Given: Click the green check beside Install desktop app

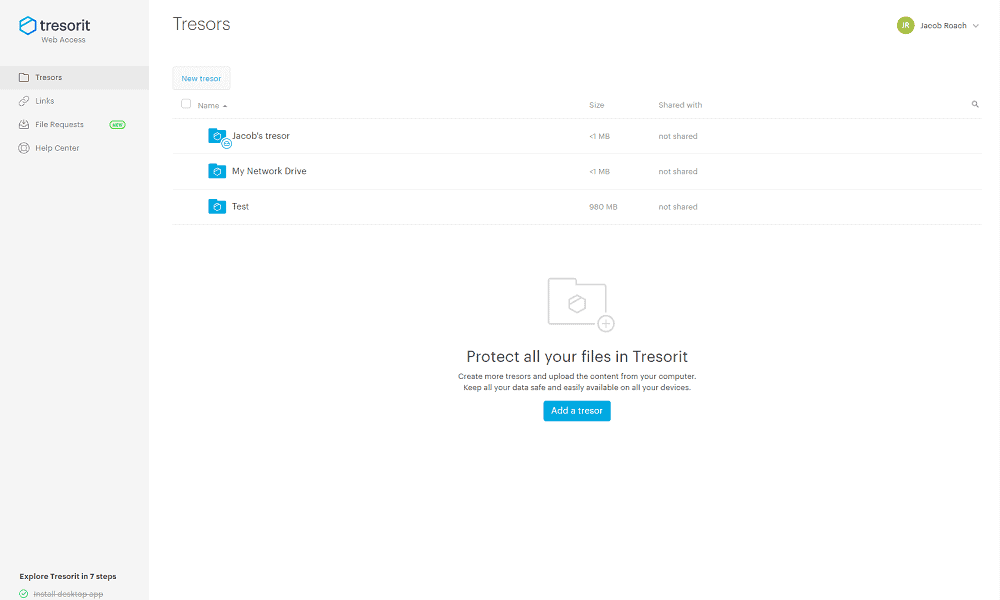Looking at the screenshot, I should click(24, 594).
